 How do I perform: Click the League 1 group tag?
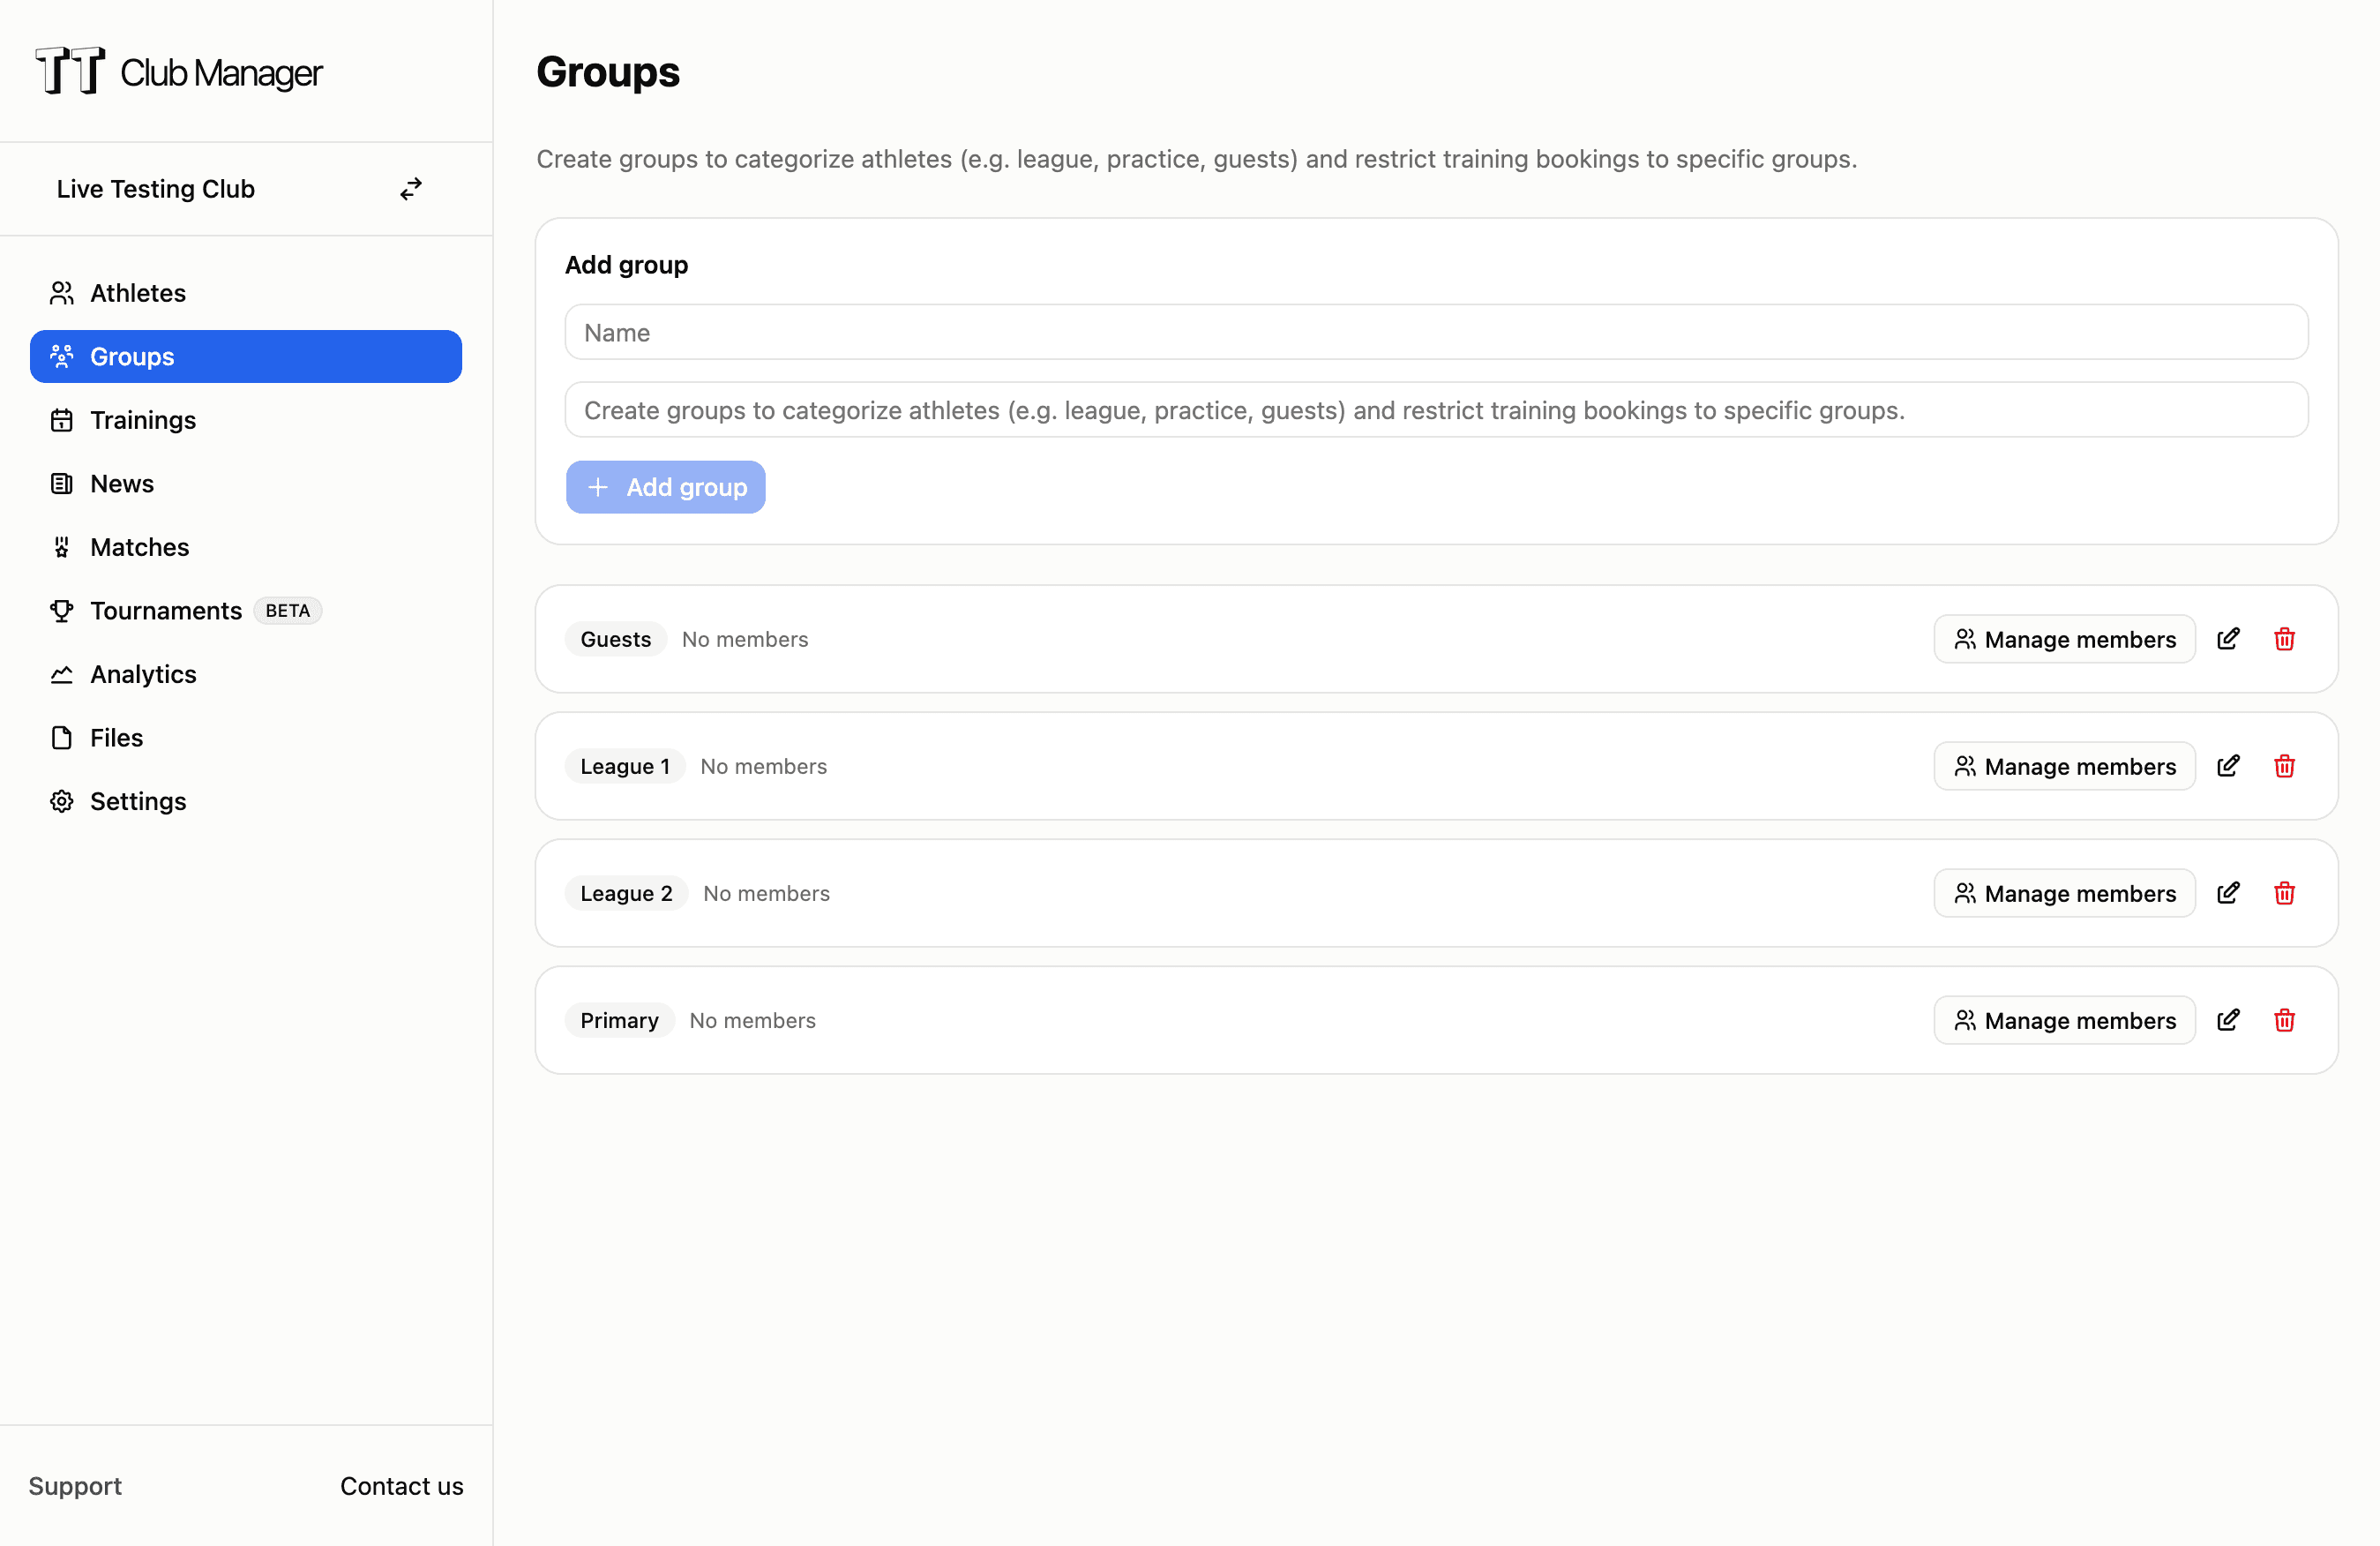tap(625, 766)
